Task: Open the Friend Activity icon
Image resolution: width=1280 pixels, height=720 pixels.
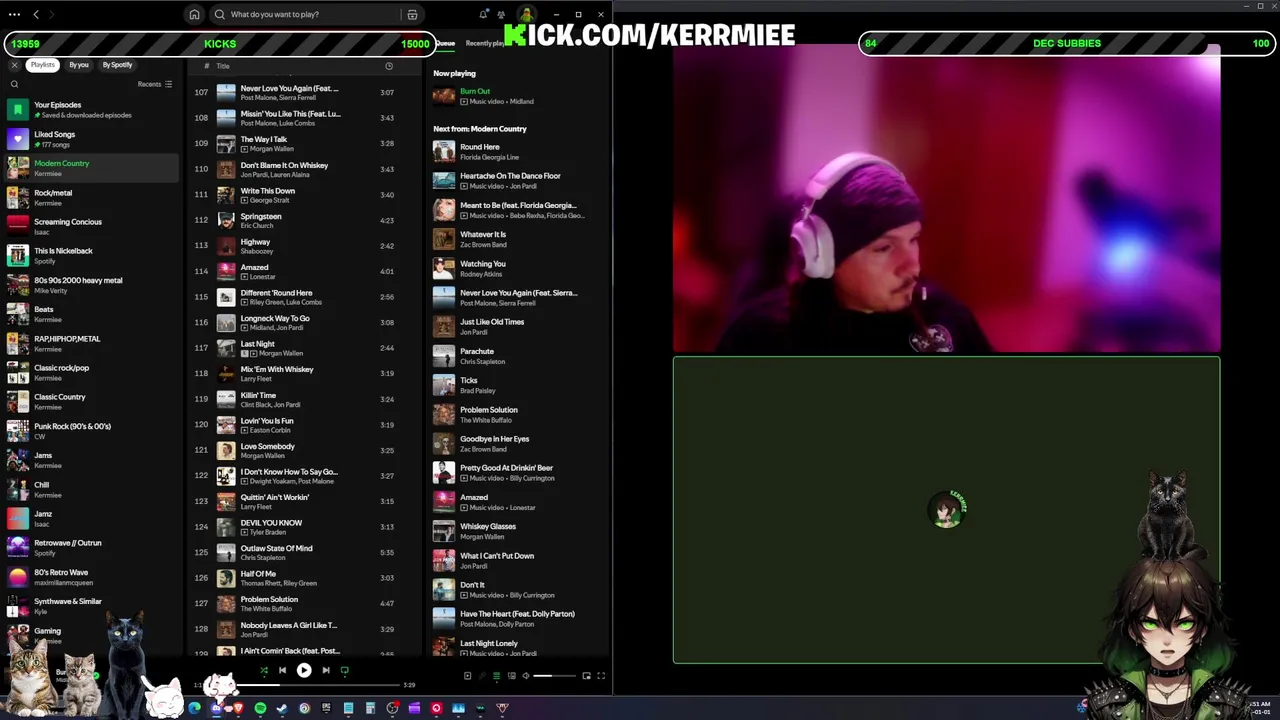Action: (502, 15)
